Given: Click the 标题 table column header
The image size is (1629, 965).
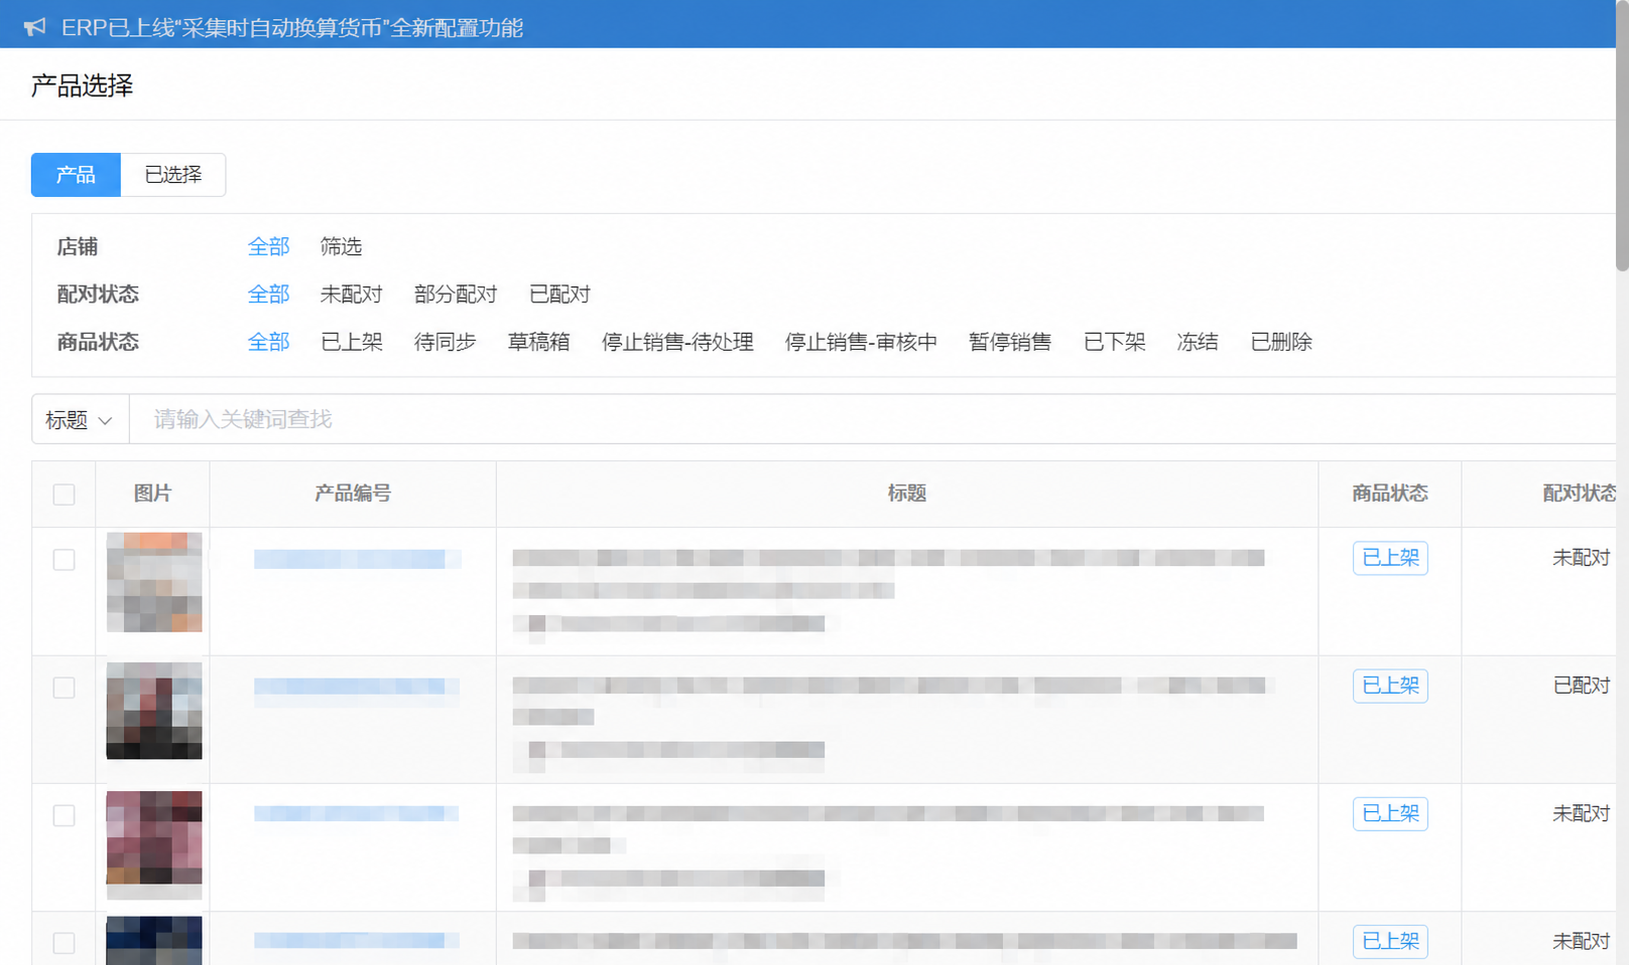Looking at the screenshot, I should [907, 494].
